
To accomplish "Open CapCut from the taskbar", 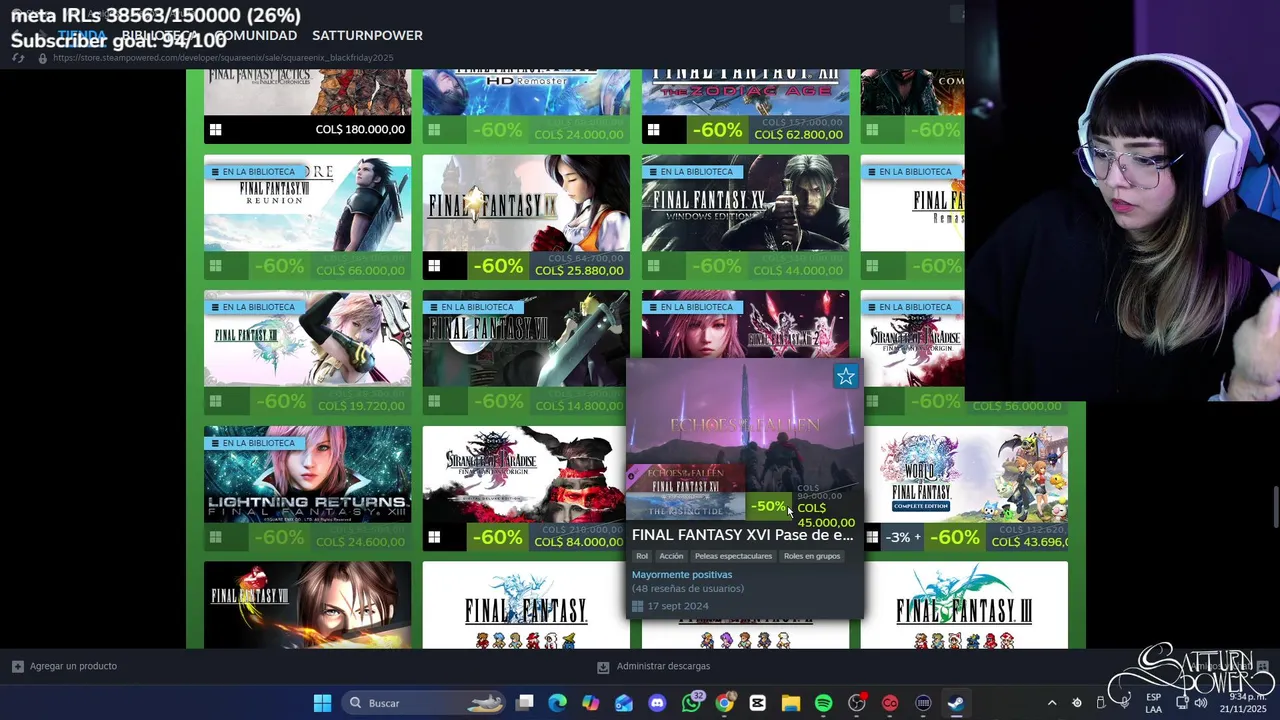I will [x=757, y=703].
